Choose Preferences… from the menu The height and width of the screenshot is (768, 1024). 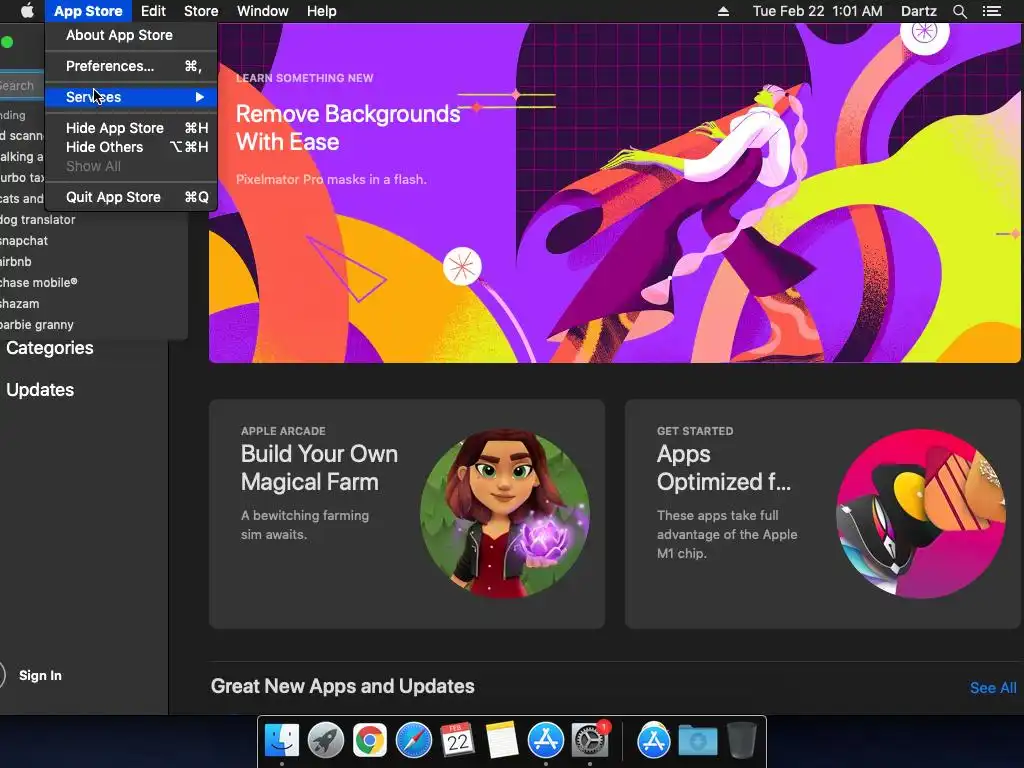(131, 66)
